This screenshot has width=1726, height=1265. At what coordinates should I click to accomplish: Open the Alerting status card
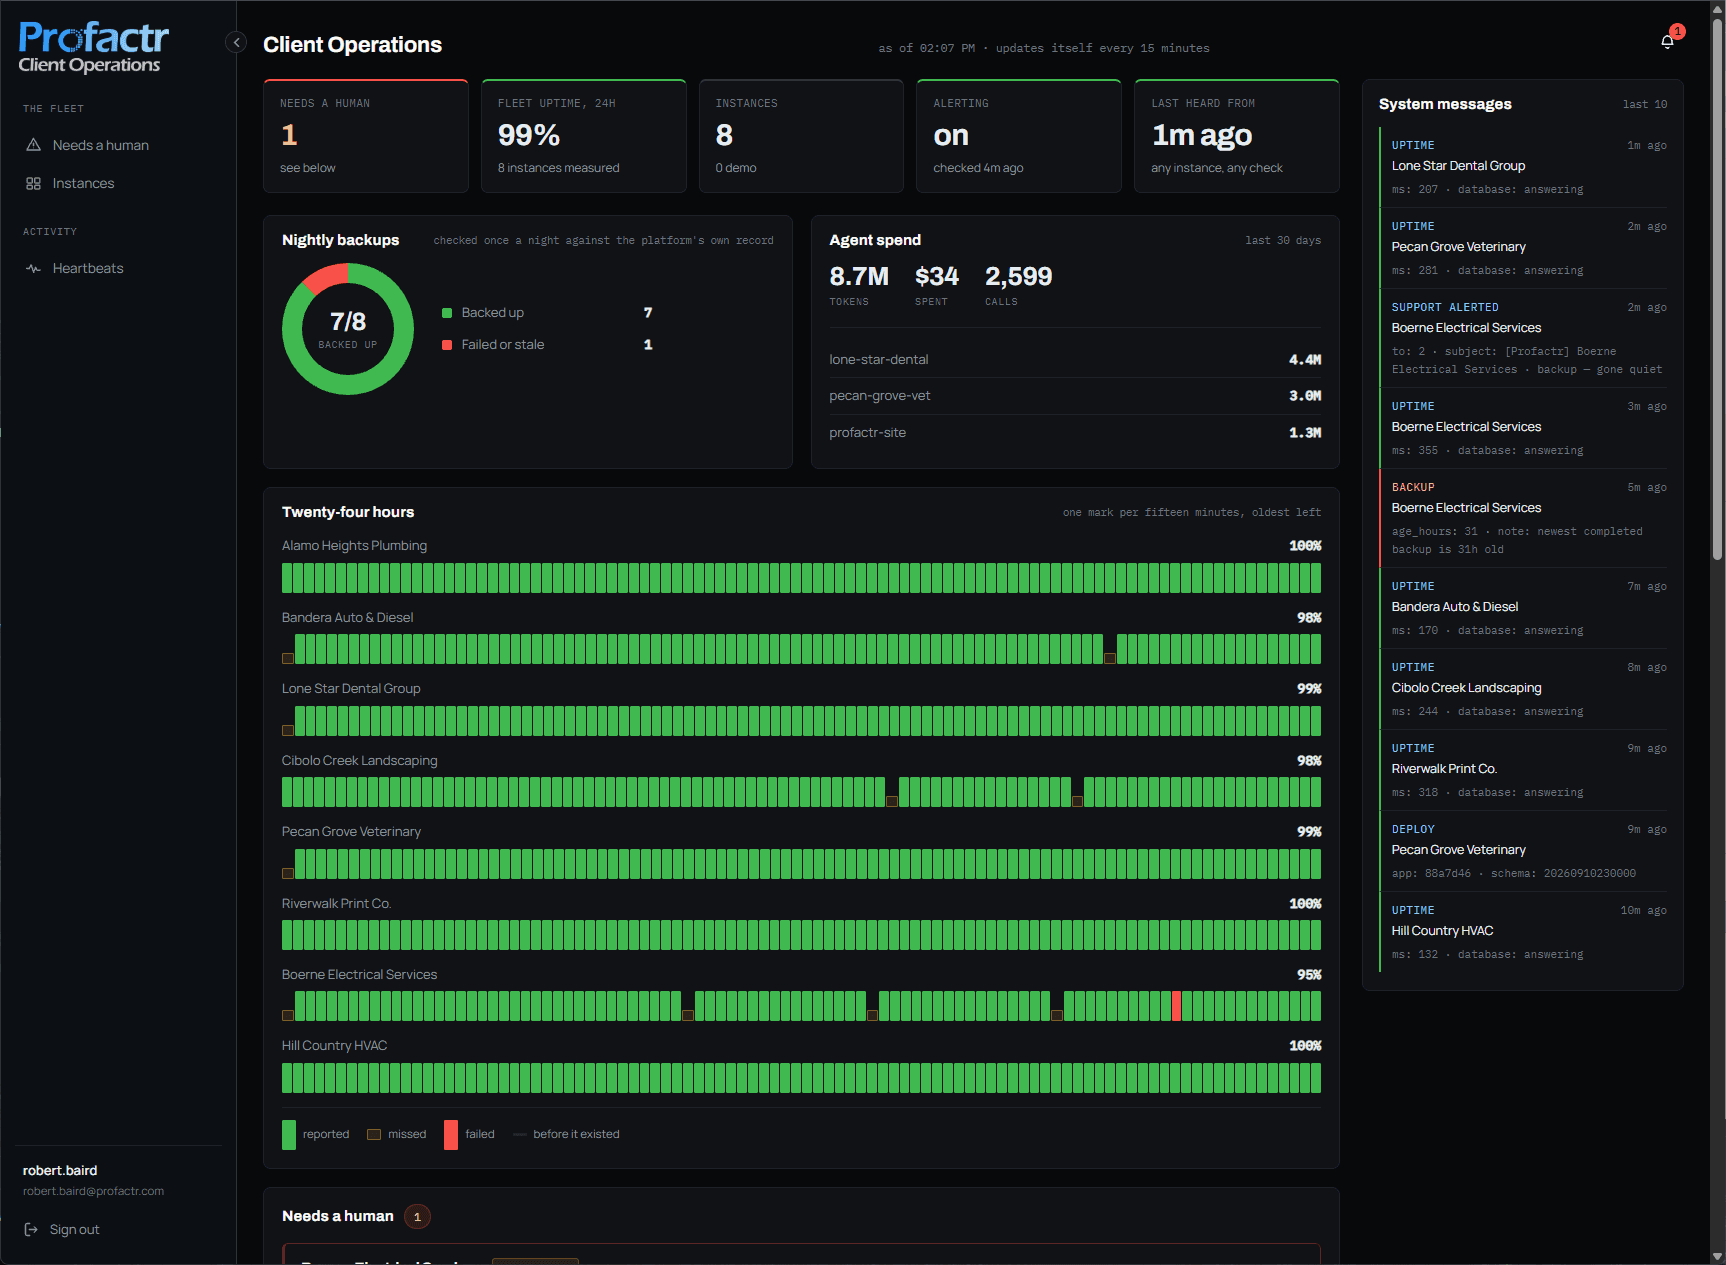tap(1019, 136)
